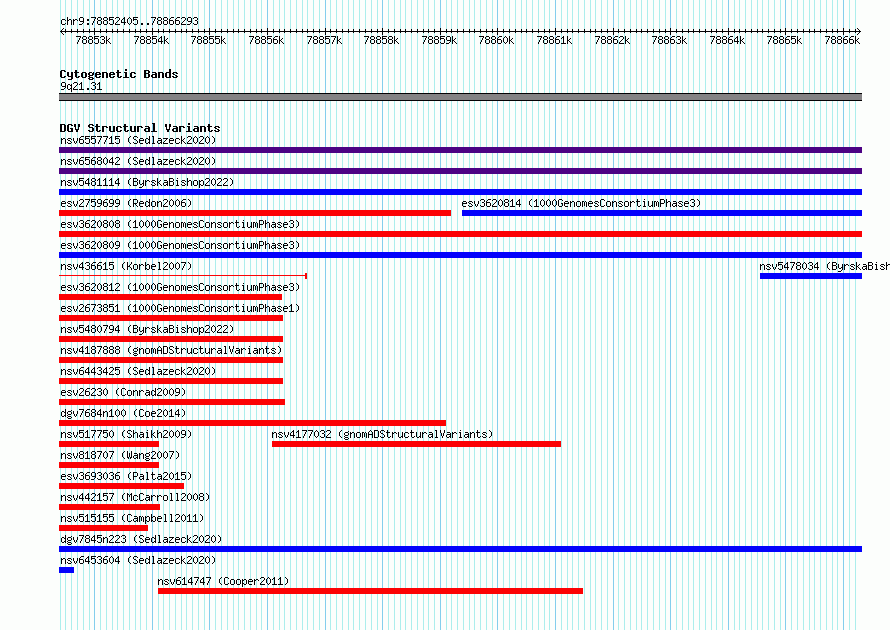Click the DGV Structural Variants track title
The height and width of the screenshot is (630, 890).
[140, 128]
